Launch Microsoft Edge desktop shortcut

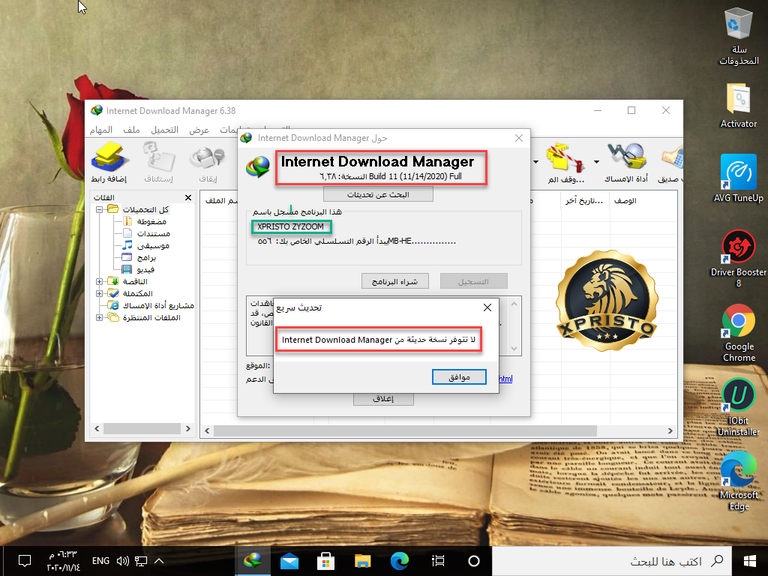click(739, 482)
